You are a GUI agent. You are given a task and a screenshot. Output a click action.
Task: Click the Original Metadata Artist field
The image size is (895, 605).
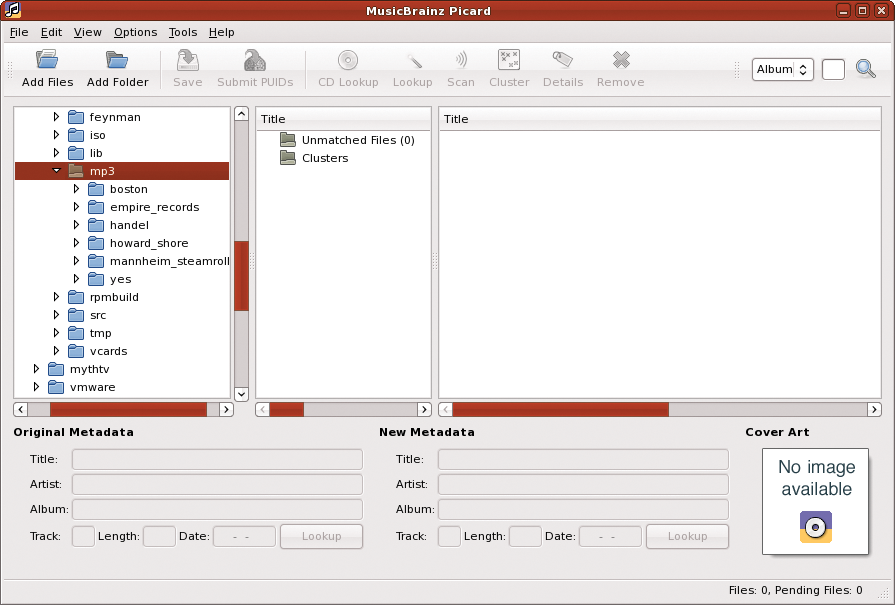tap(217, 485)
